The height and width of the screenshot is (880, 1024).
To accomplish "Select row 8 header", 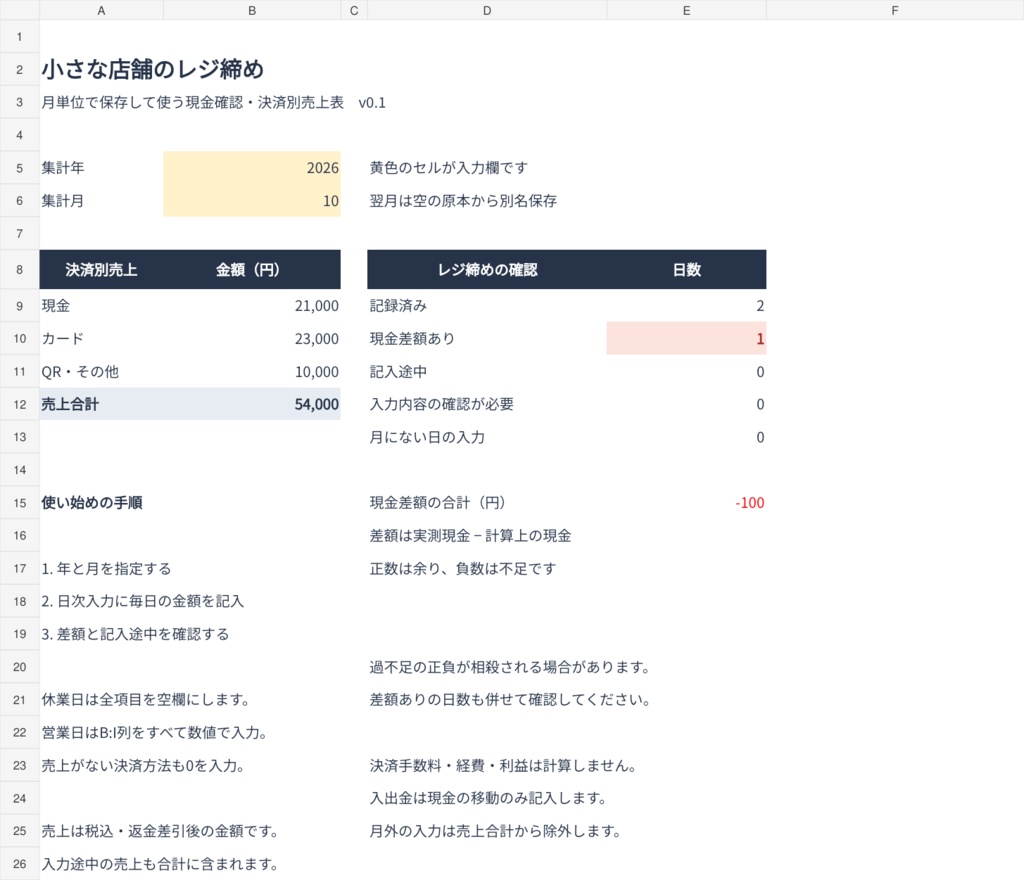I will (20, 269).
